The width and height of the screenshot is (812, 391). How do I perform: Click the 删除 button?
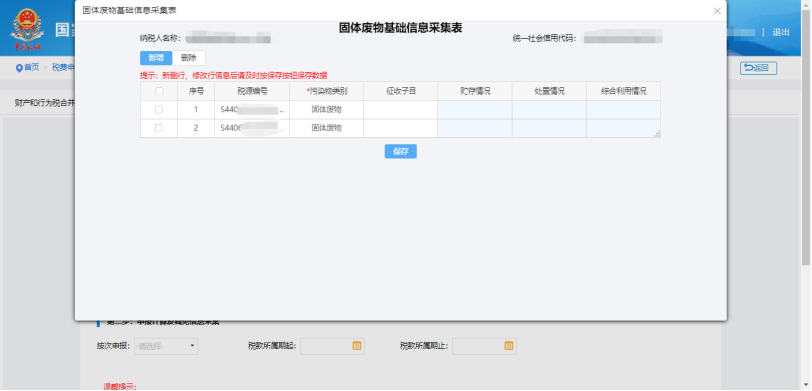pyautogui.click(x=188, y=57)
